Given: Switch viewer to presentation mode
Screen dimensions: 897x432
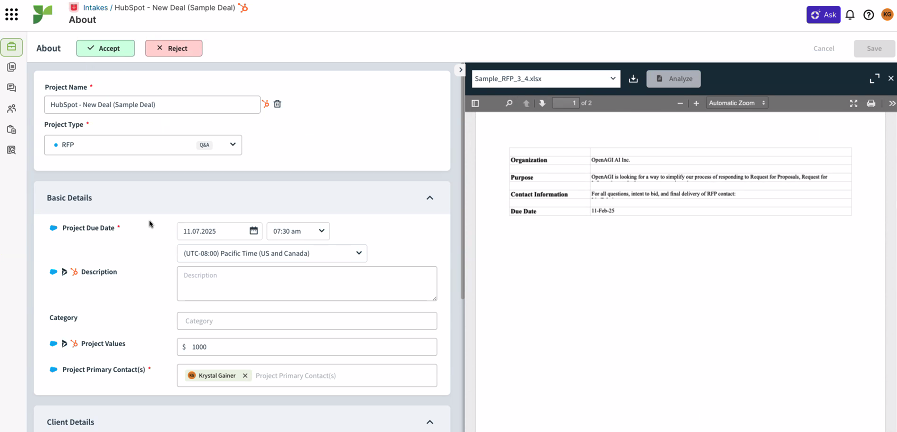Looking at the screenshot, I should pyautogui.click(x=854, y=104).
